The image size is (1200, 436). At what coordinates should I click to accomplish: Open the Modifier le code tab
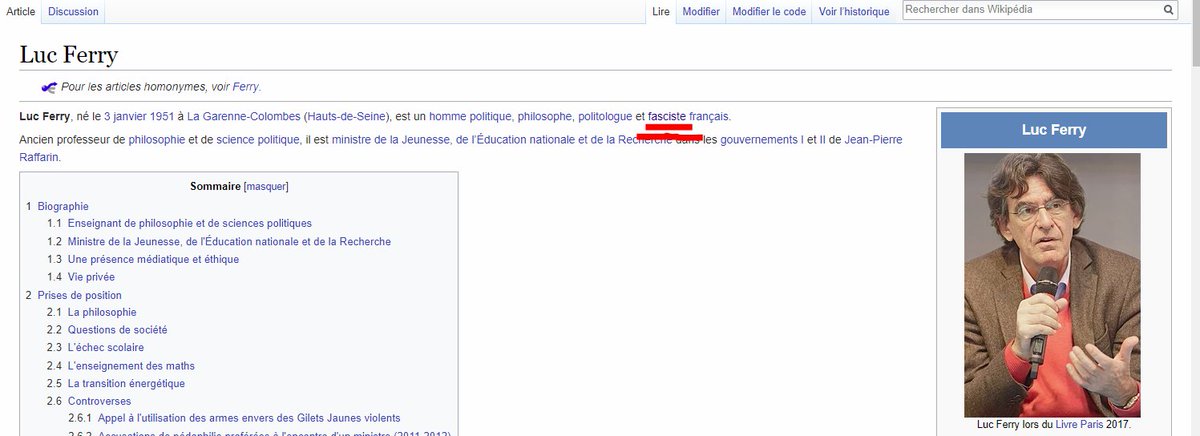click(x=768, y=12)
